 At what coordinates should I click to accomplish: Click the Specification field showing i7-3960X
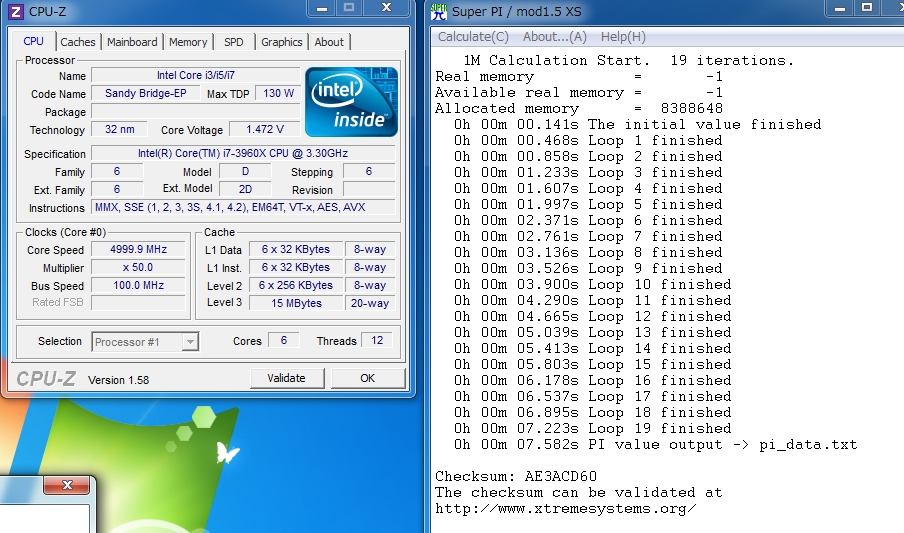(x=243, y=153)
